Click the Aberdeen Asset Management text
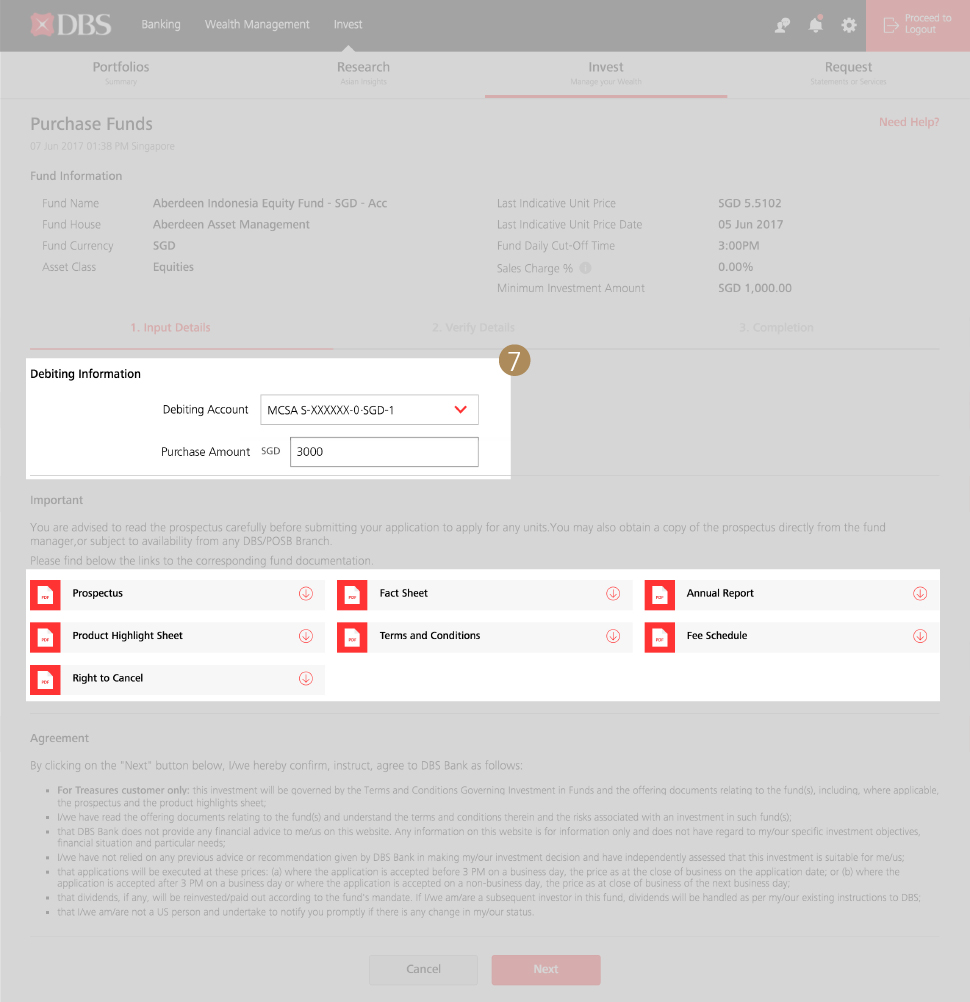 tap(231, 224)
